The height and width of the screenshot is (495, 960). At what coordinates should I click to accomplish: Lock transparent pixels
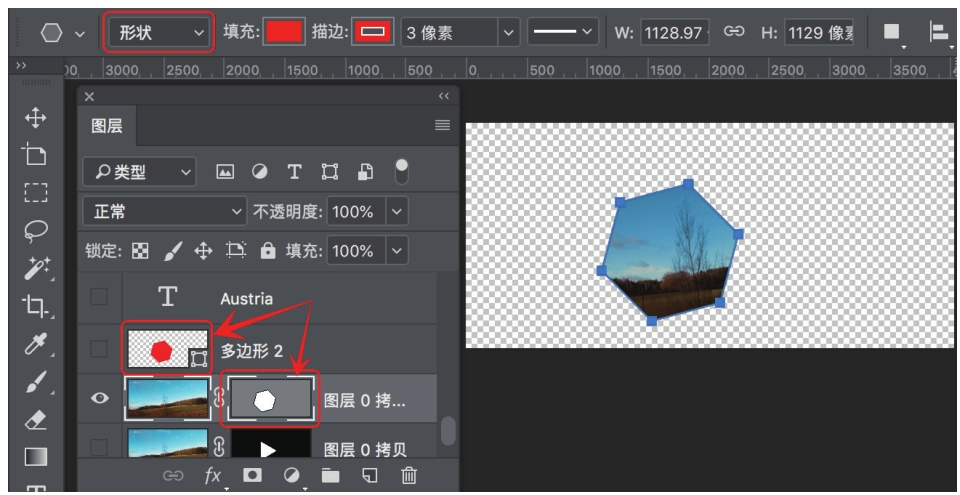pos(140,251)
